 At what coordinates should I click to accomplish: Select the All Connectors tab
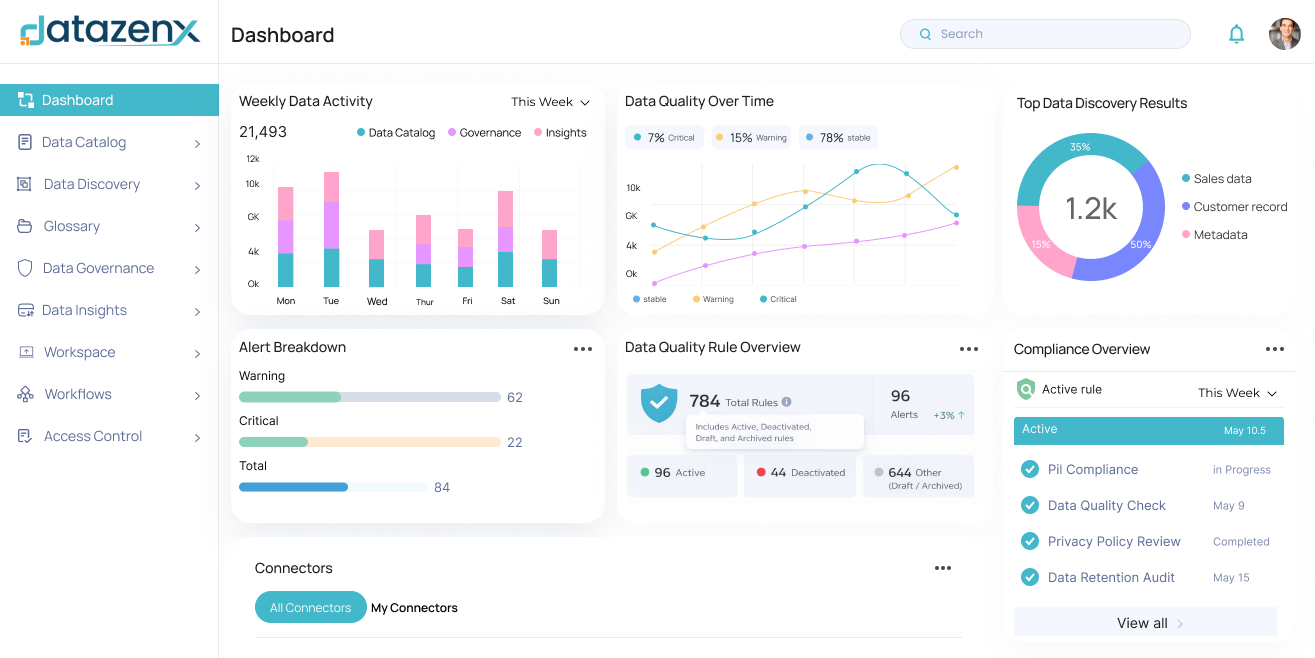click(310, 608)
